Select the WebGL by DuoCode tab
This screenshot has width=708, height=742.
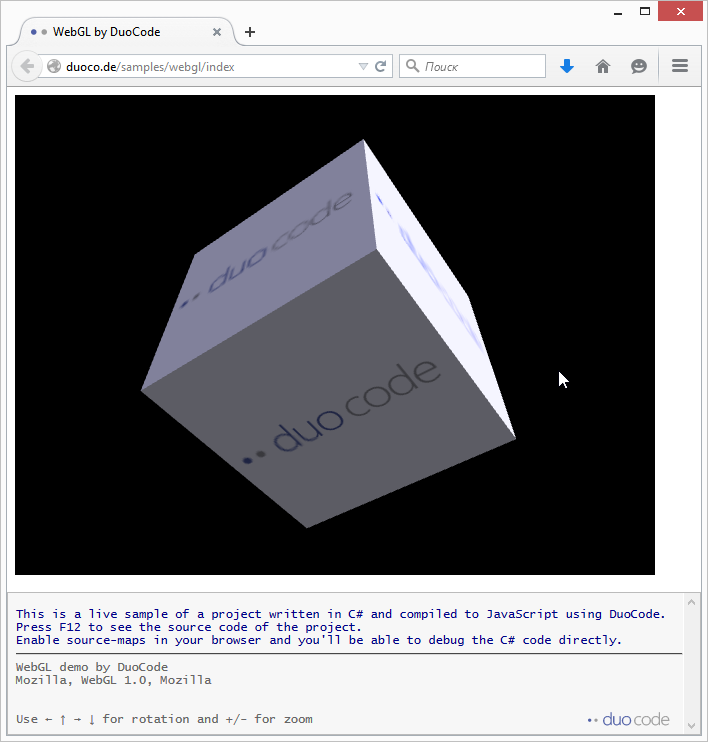pyautogui.click(x=125, y=32)
